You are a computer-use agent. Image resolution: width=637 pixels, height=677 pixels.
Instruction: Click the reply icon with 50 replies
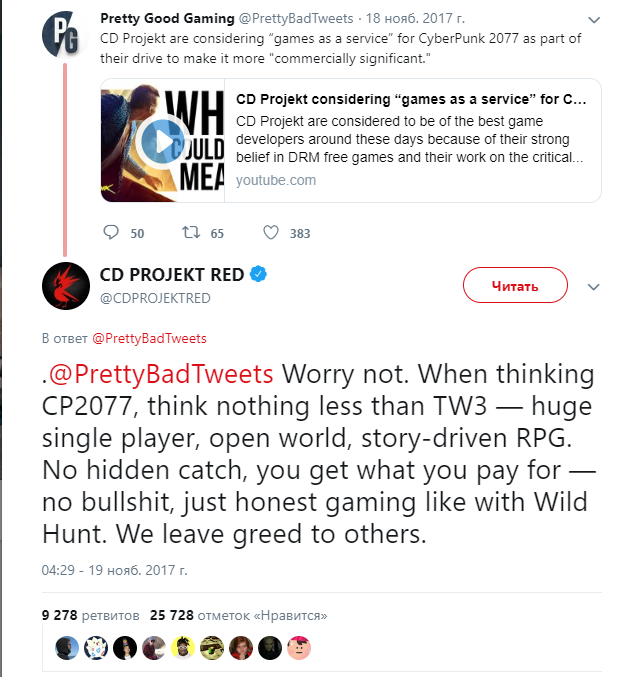(x=112, y=233)
